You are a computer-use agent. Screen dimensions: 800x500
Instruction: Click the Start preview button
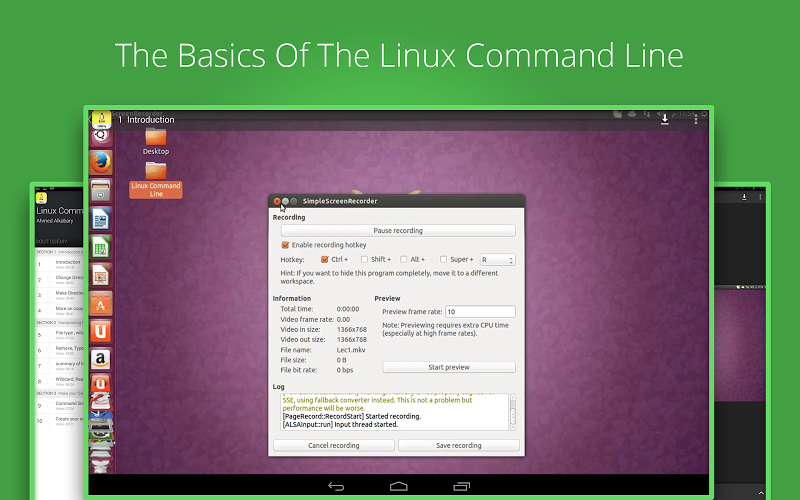point(449,367)
